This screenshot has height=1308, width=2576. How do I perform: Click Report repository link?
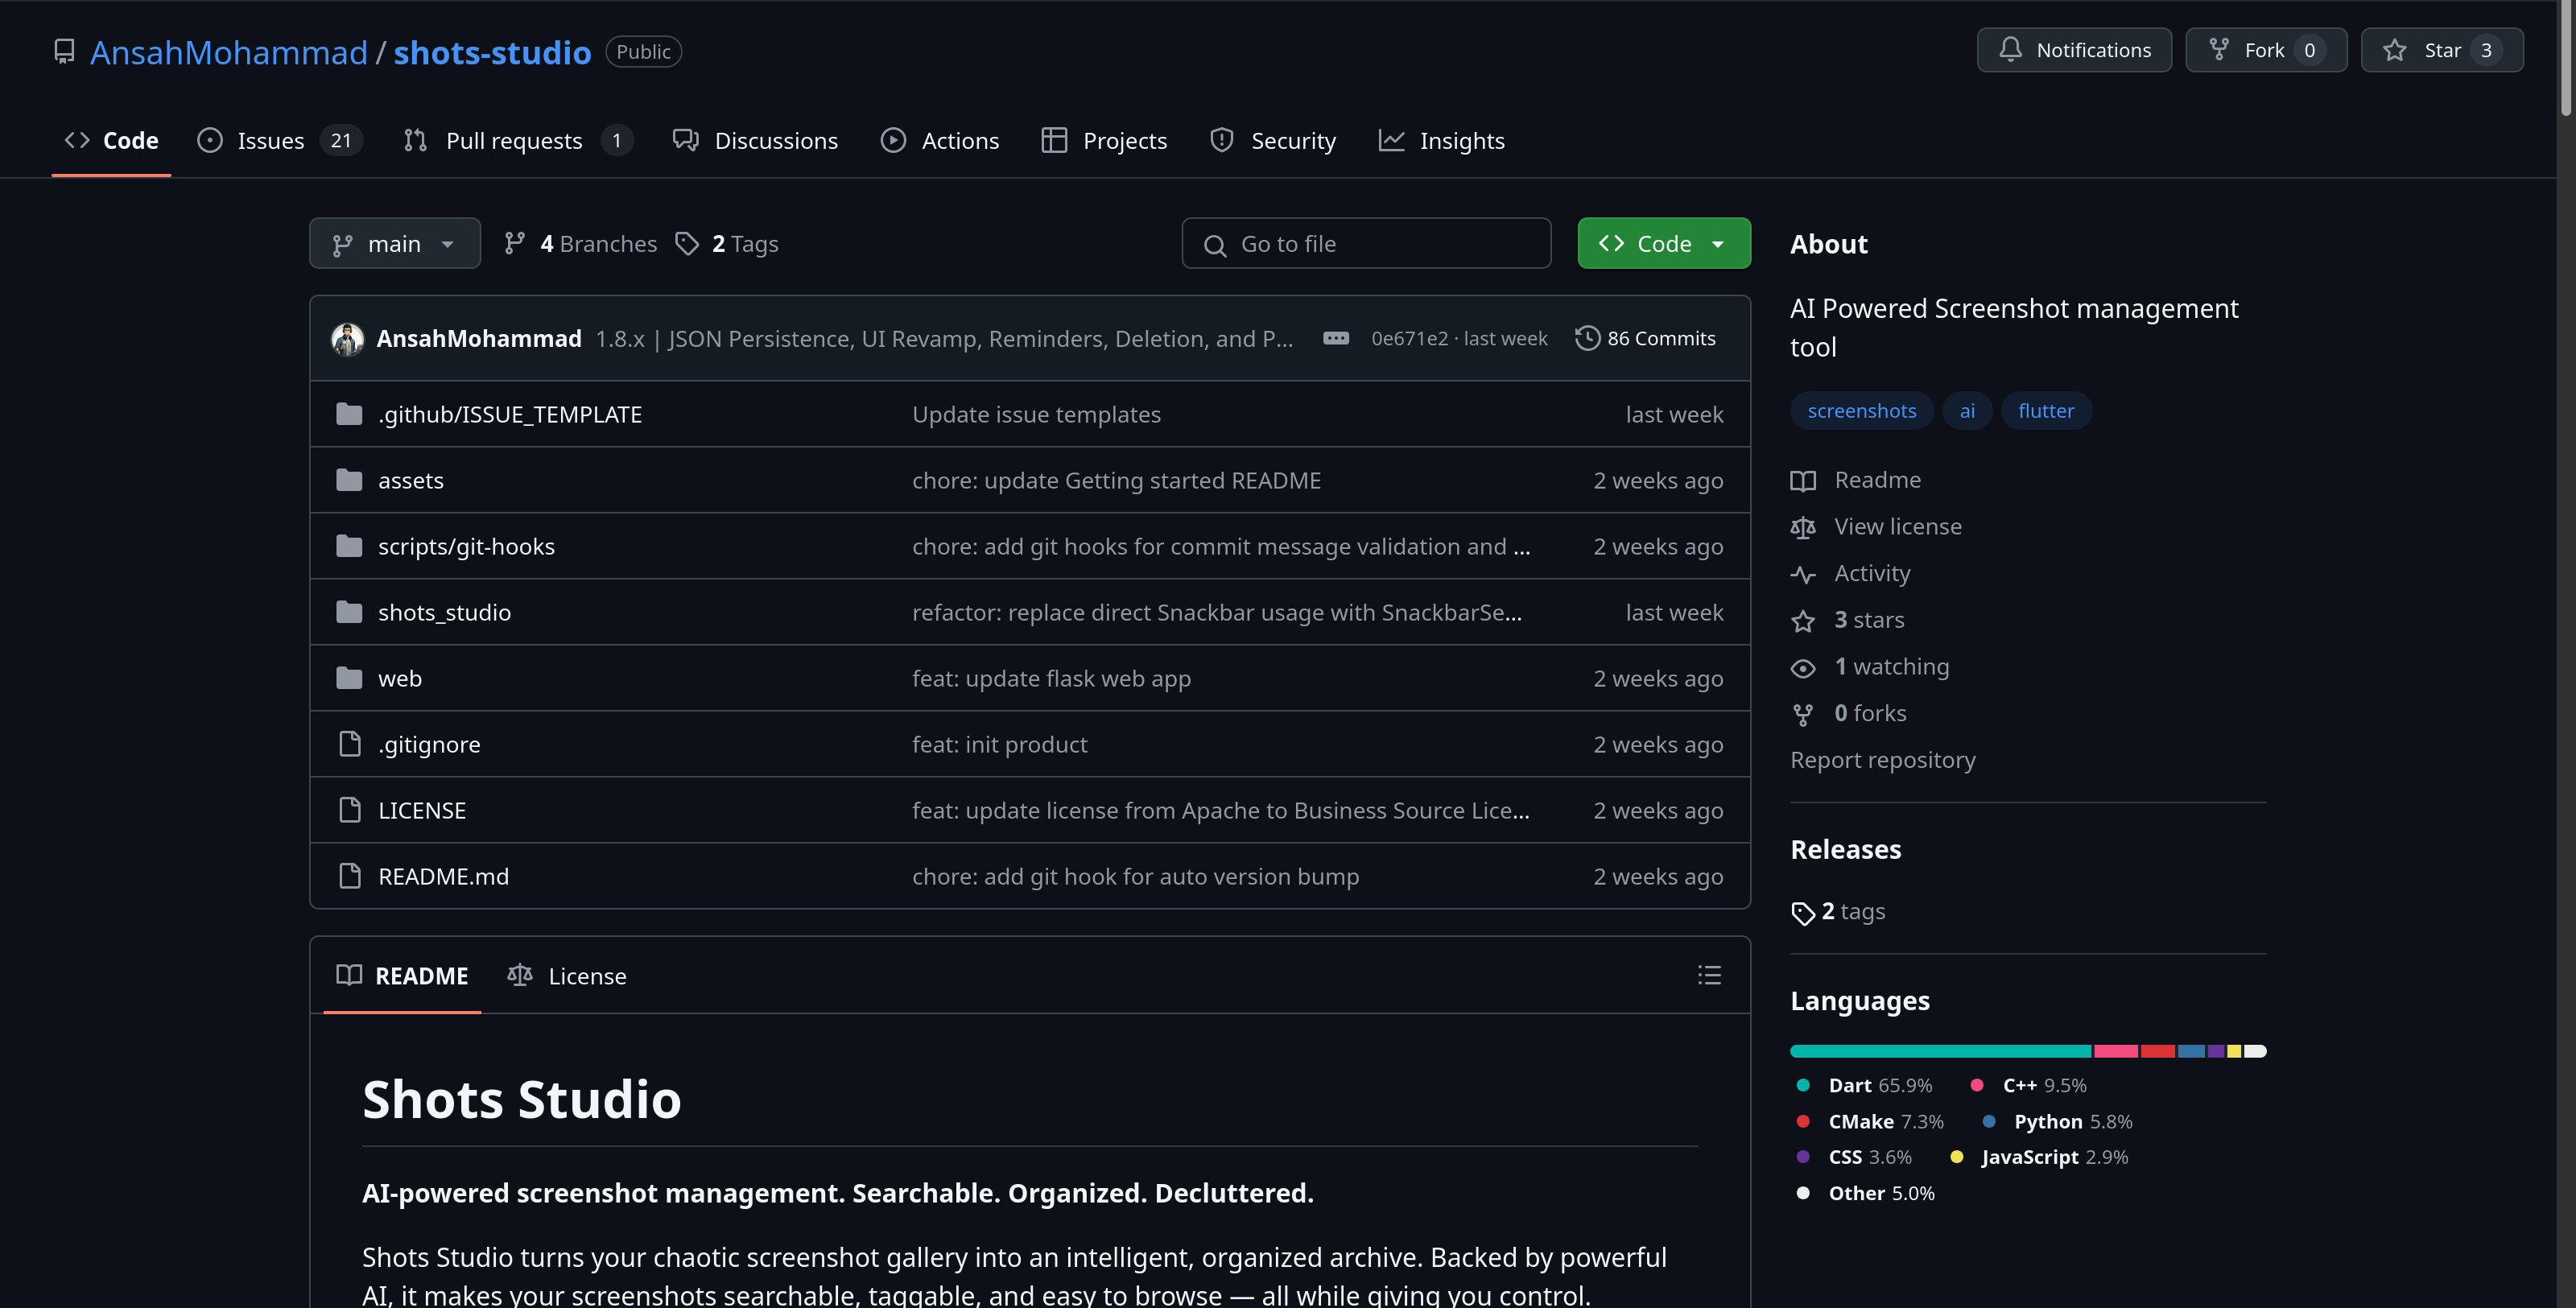click(1882, 760)
